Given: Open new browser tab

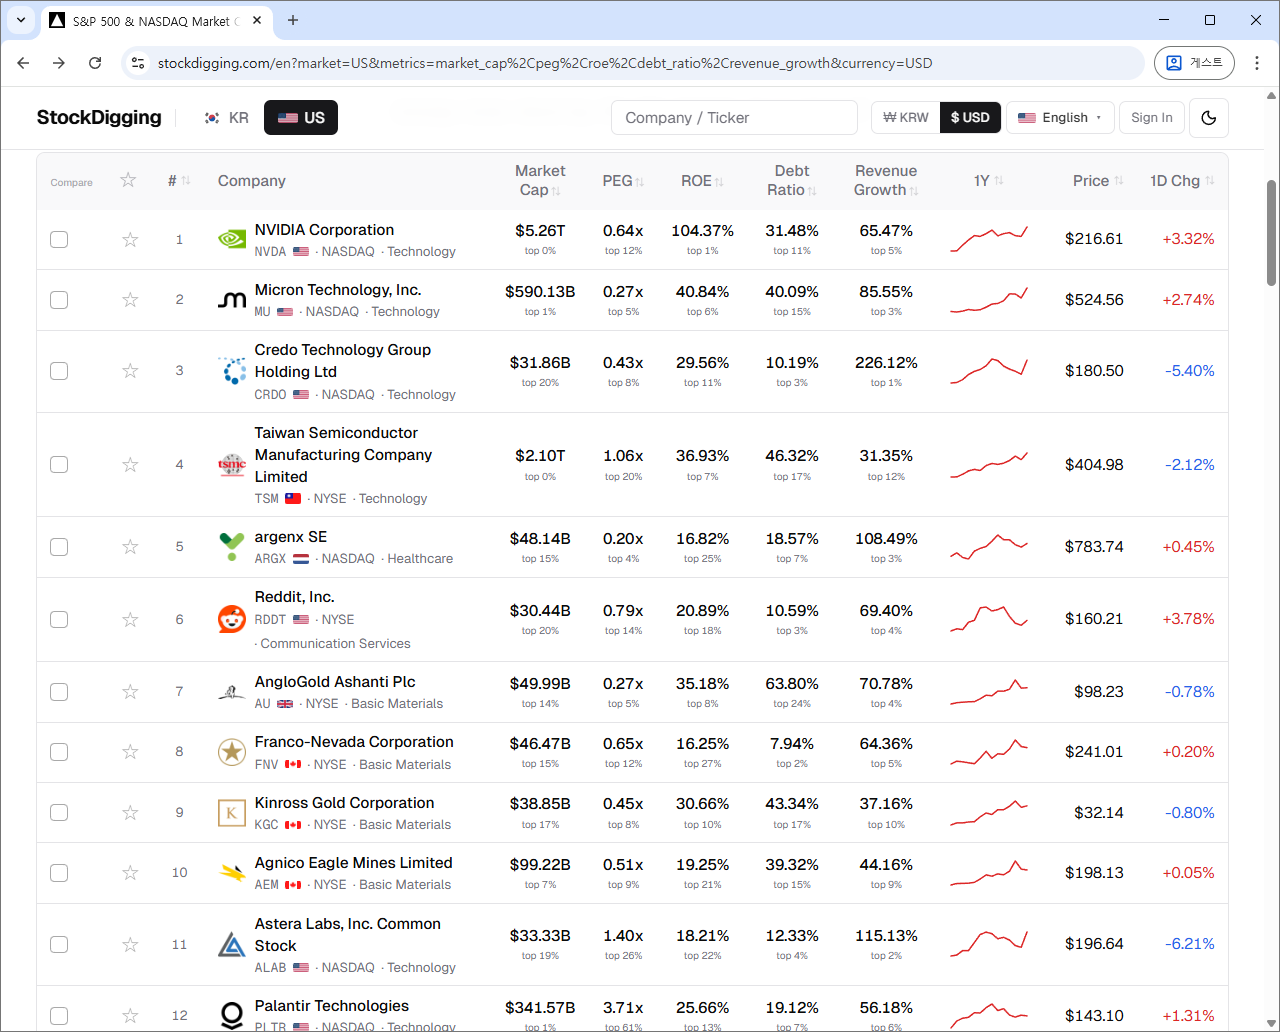Looking at the screenshot, I should pos(293,20).
